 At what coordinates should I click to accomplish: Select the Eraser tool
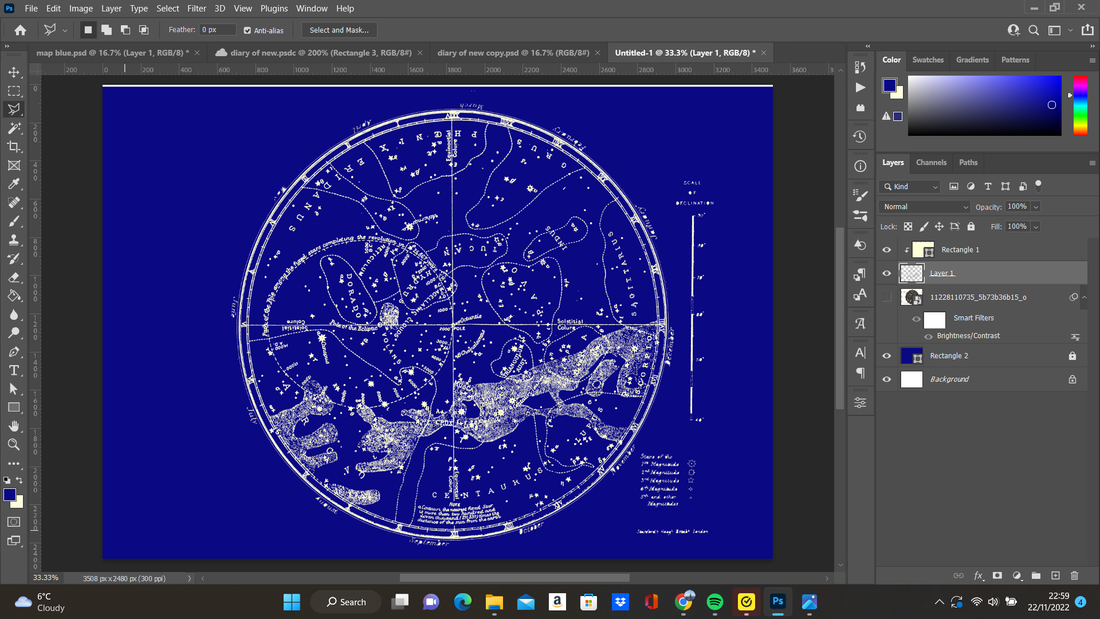14,277
